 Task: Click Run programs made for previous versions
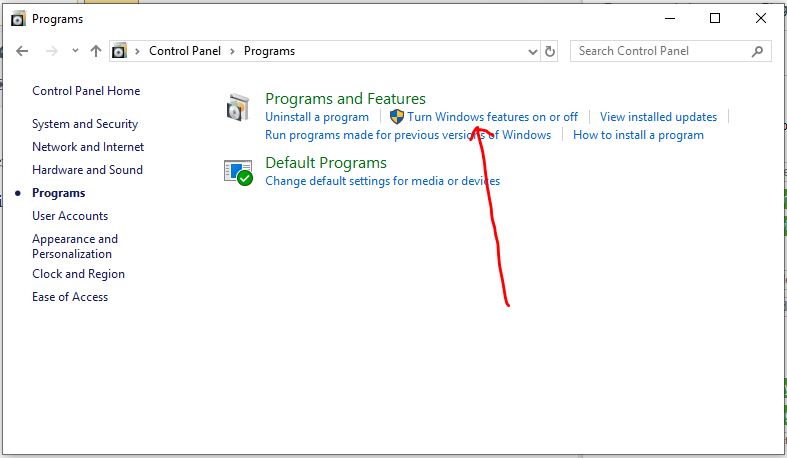408,135
